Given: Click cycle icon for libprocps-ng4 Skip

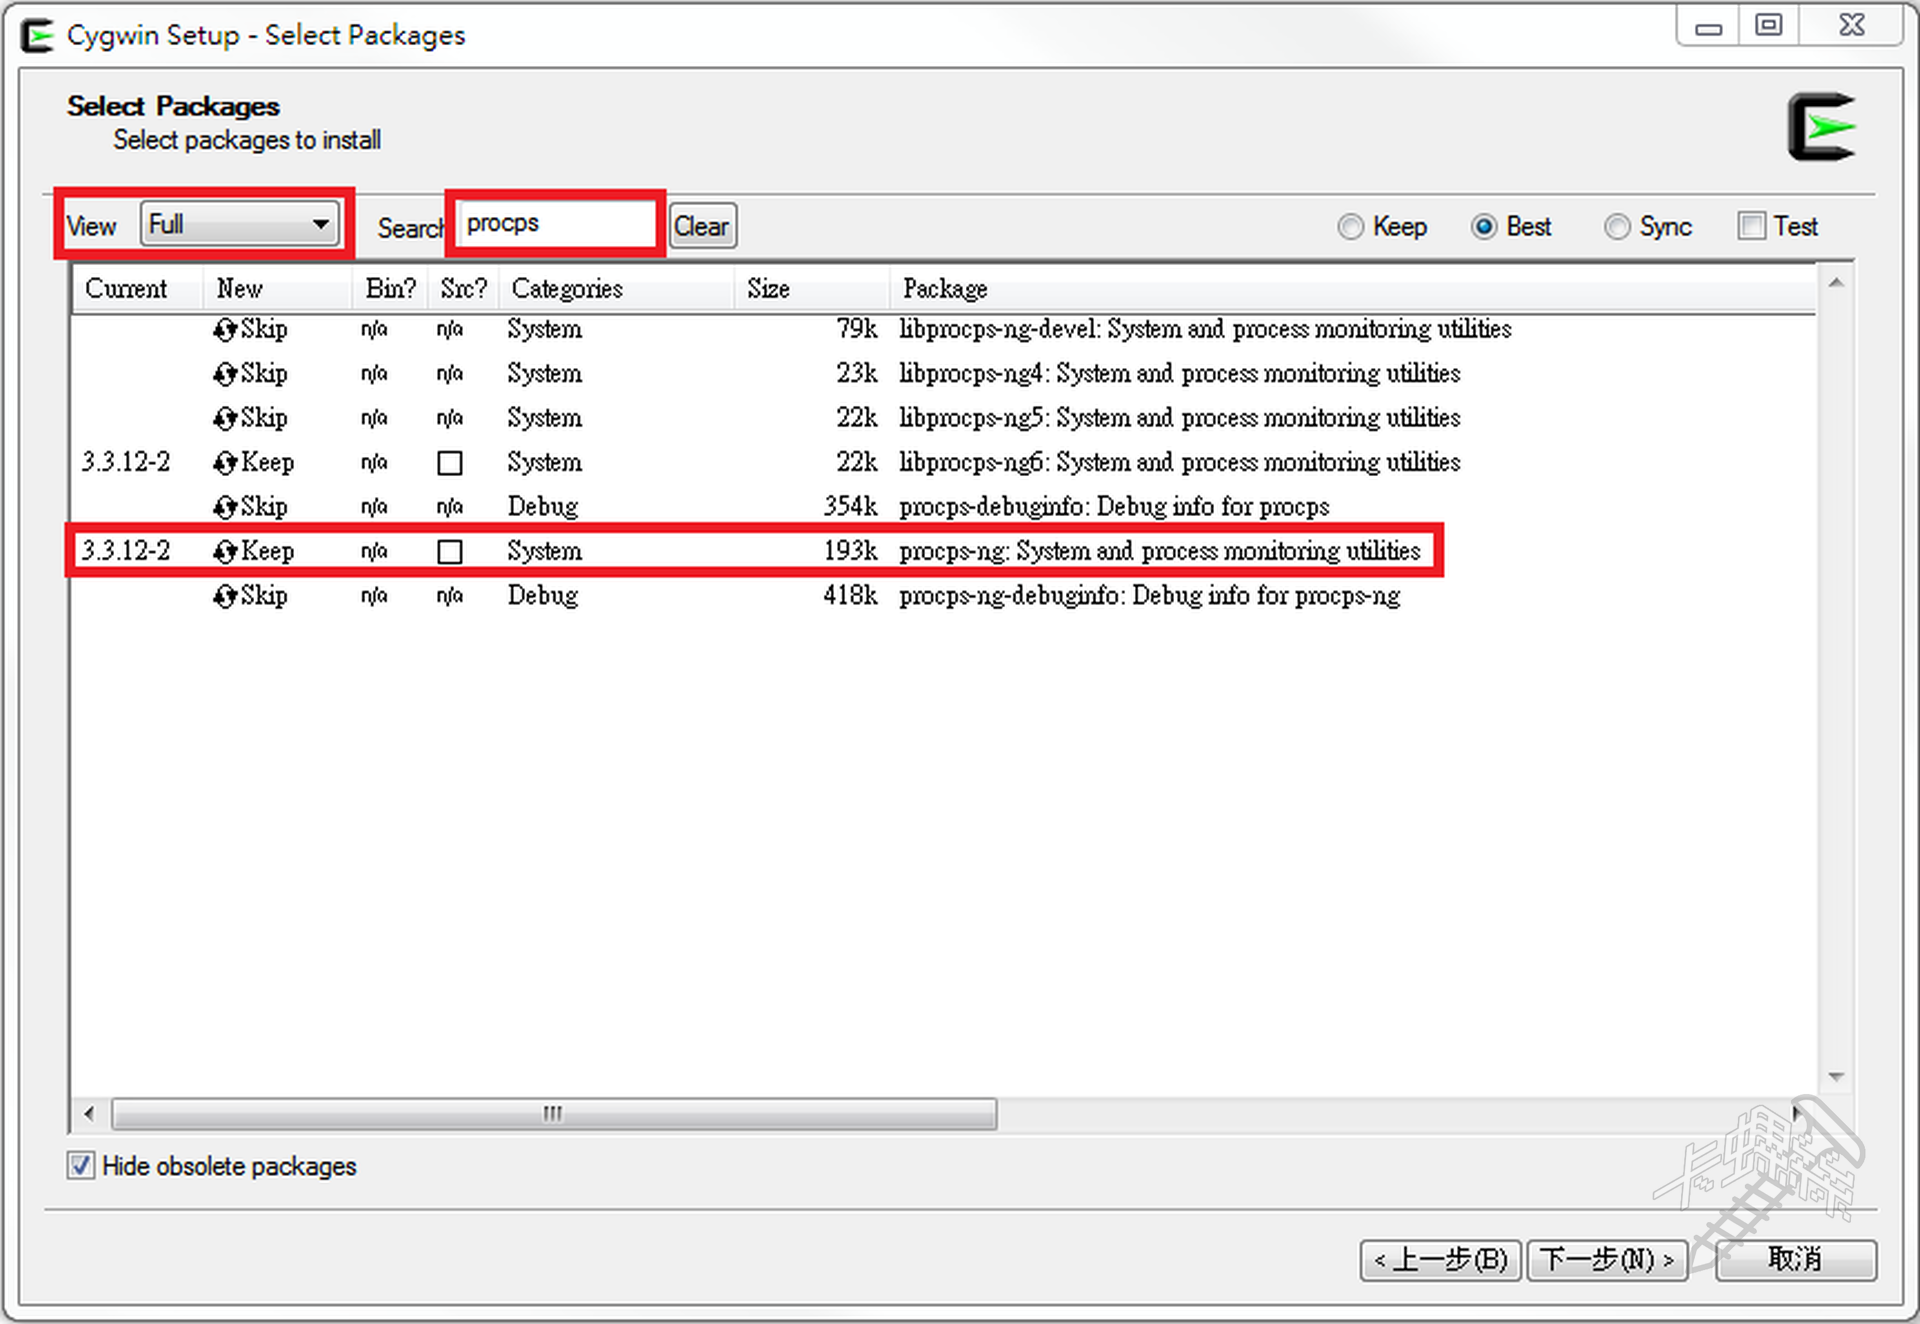Looking at the screenshot, I should (x=225, y=374).
